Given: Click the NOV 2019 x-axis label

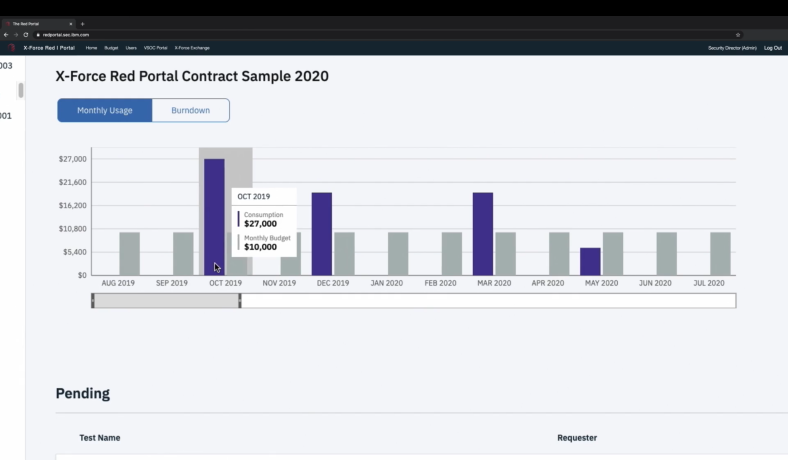Looking at the screenshot, I should [x=279, y=283].
